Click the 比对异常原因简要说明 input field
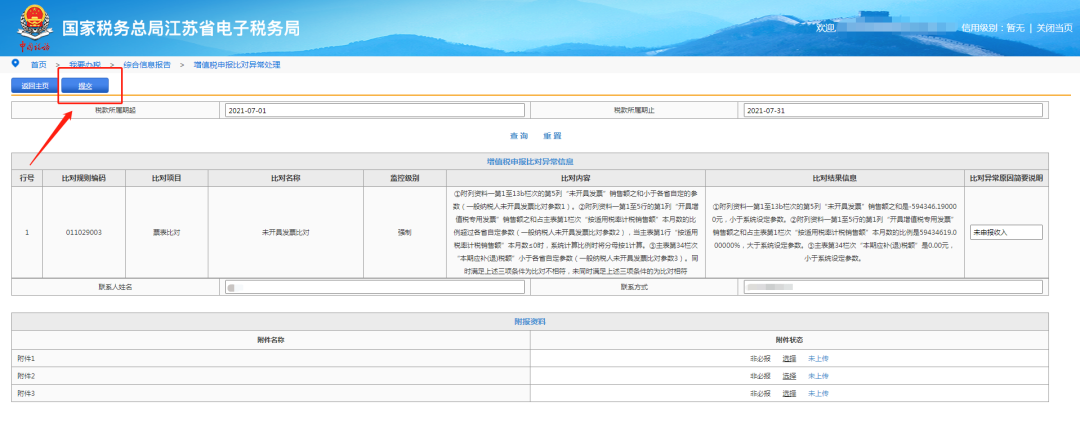Viewport: 1080px width, 446px height. click(x=1006, y=233)
